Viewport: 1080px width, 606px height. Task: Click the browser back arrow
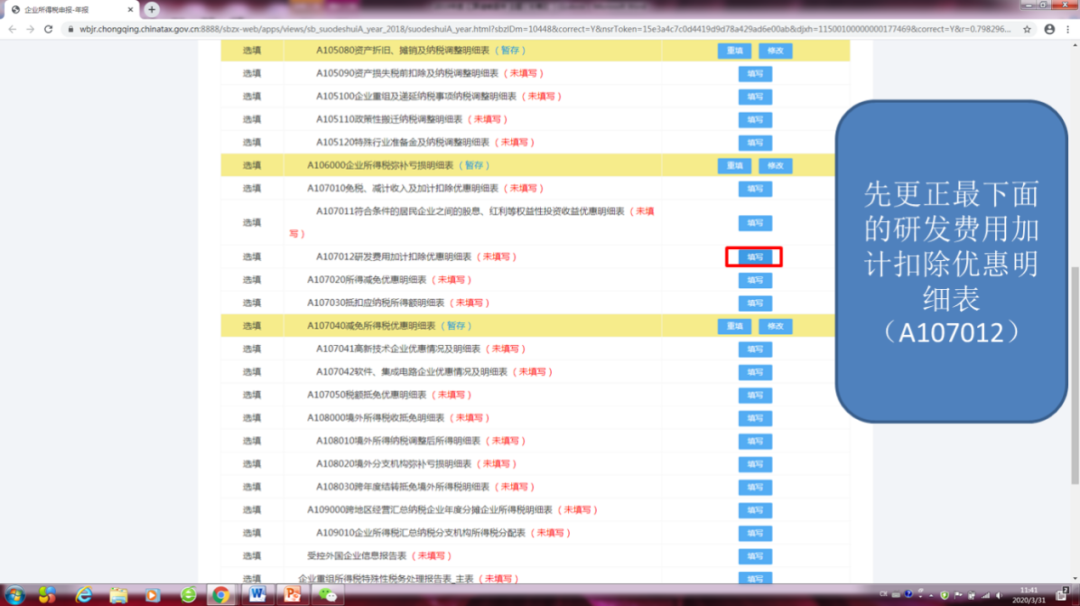pyautogui.click(x=12, y=29)
